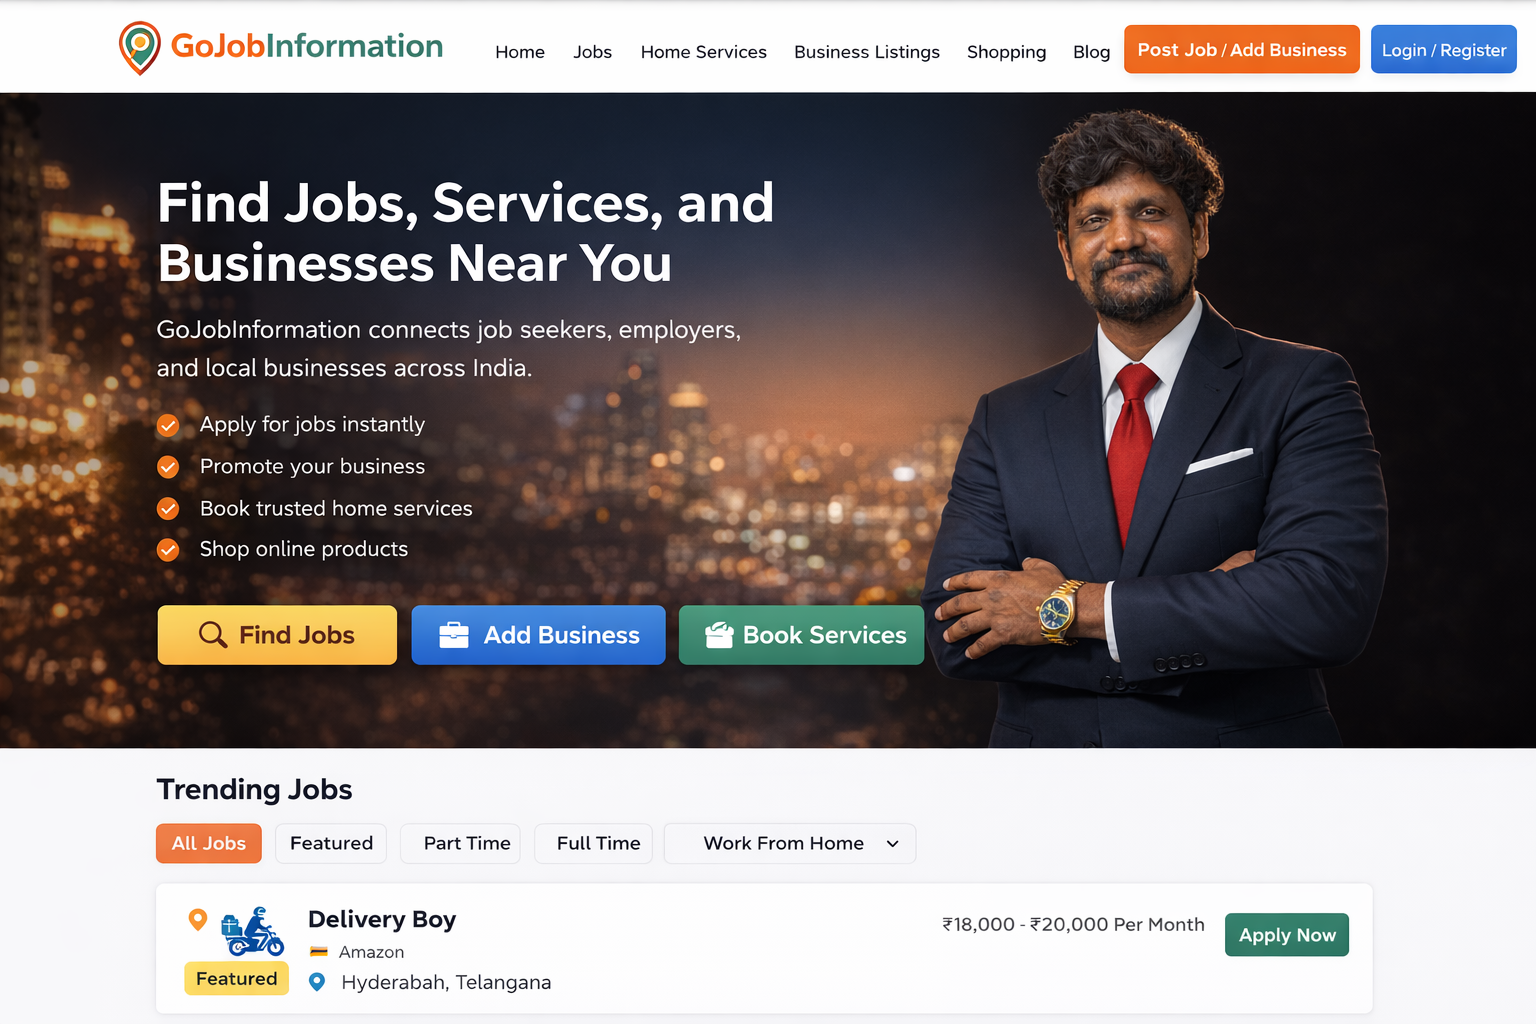Image resolution: width=1536 pixels, height=1024 pixels.
Task: Click the Apply Now button
Action: pyautogui.click(x=1287, y=935)
